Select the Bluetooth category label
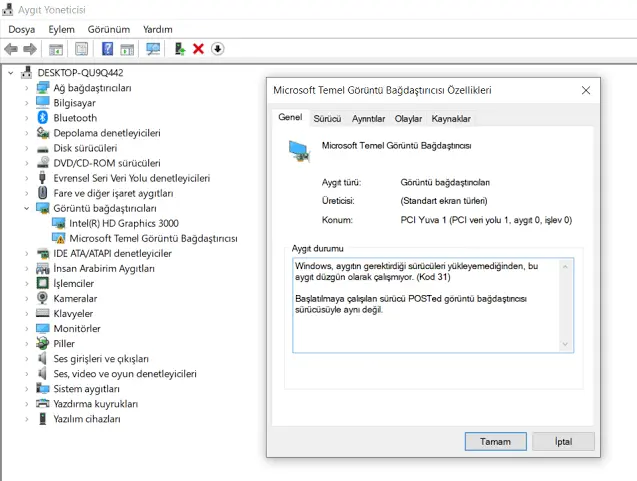 tap(75, 118)
